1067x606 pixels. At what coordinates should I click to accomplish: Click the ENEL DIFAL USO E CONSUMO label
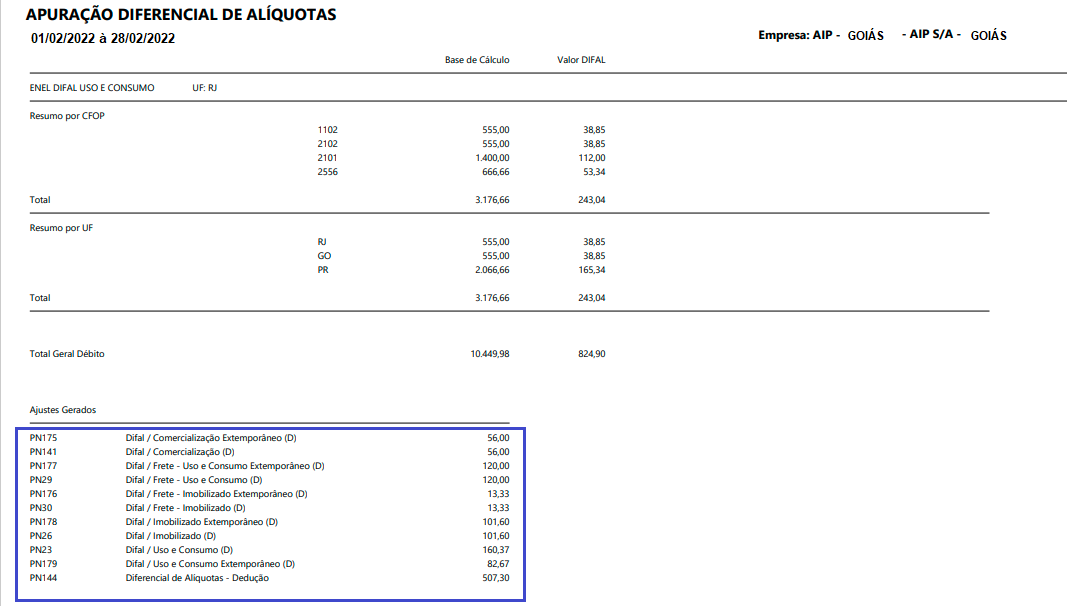(92, 88)
